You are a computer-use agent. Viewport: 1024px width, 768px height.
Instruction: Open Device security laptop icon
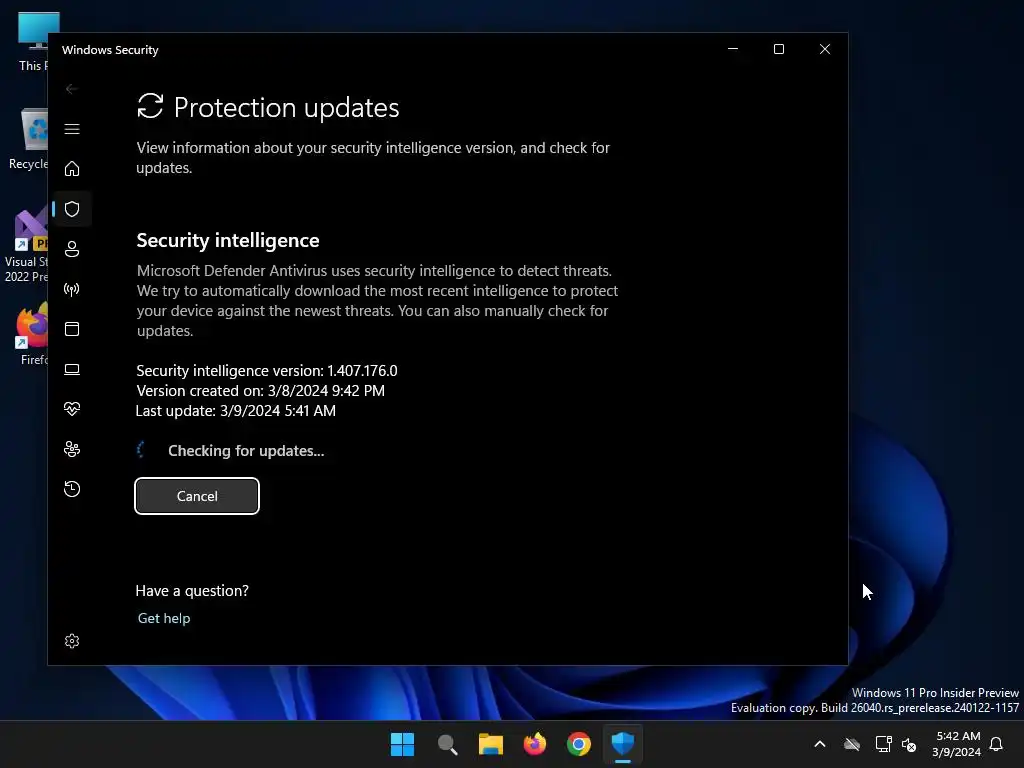72,370
